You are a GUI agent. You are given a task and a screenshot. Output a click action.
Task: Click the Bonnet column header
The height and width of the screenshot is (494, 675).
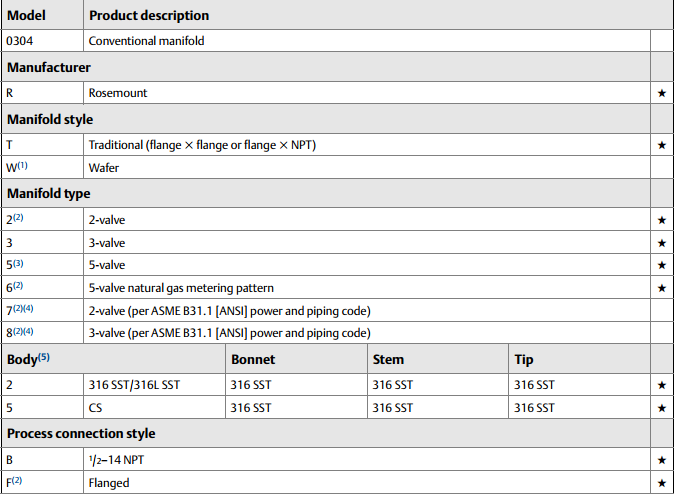tap(252, 359)
